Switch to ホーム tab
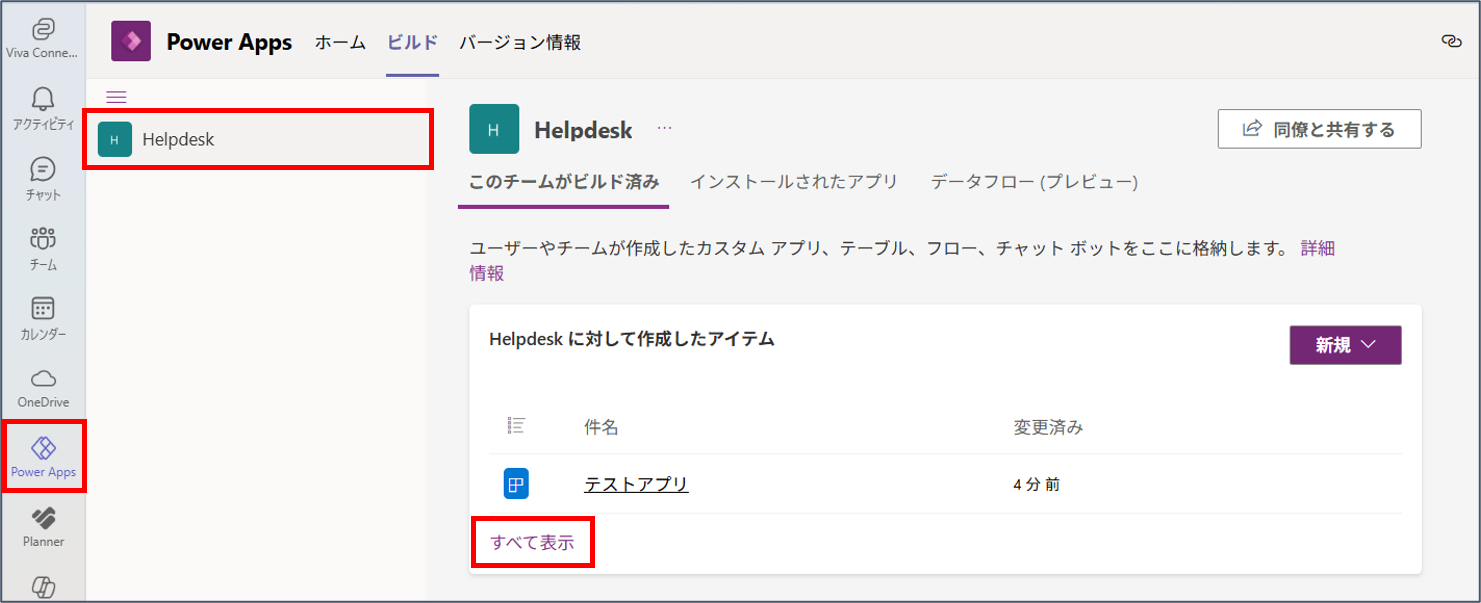 click(x=340, y=42)
